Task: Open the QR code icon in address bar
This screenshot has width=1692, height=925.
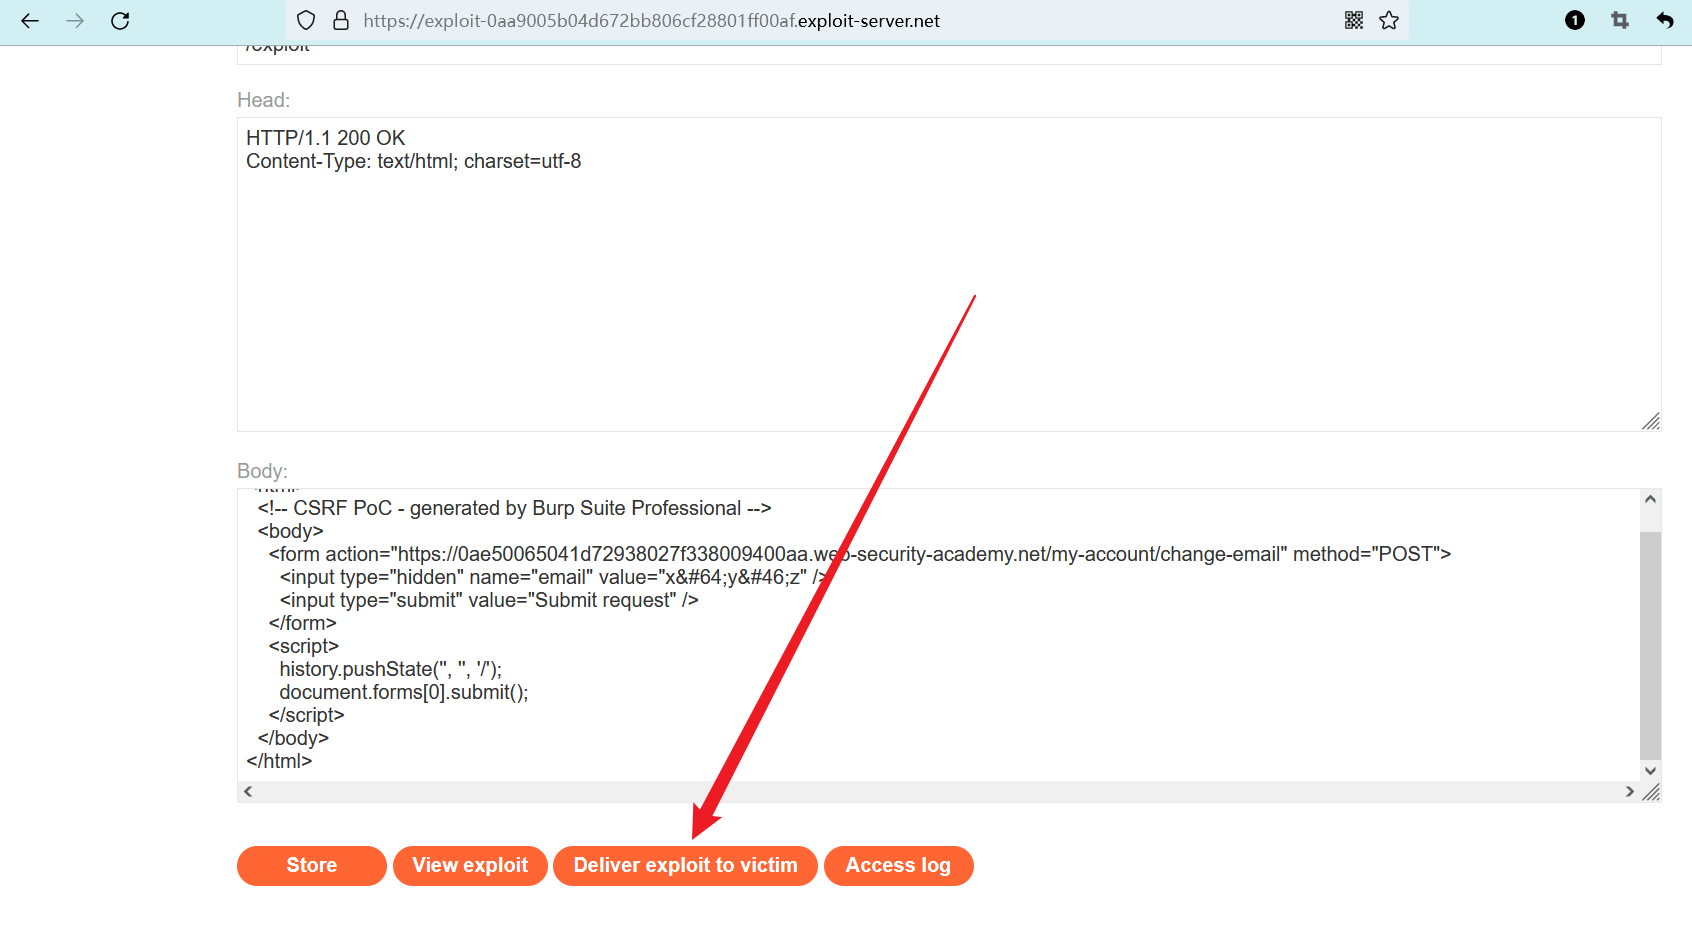Action: 1354,20
